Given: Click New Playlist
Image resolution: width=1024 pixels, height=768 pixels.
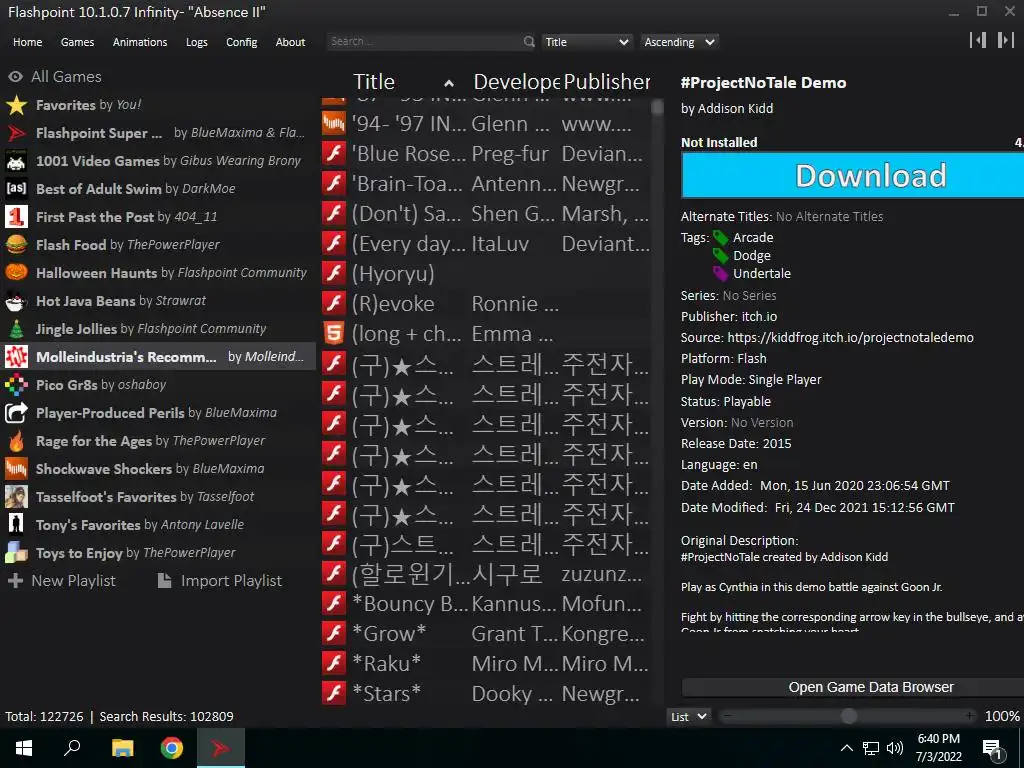Looking at the screenshot, I should click(x=61, y=581).
